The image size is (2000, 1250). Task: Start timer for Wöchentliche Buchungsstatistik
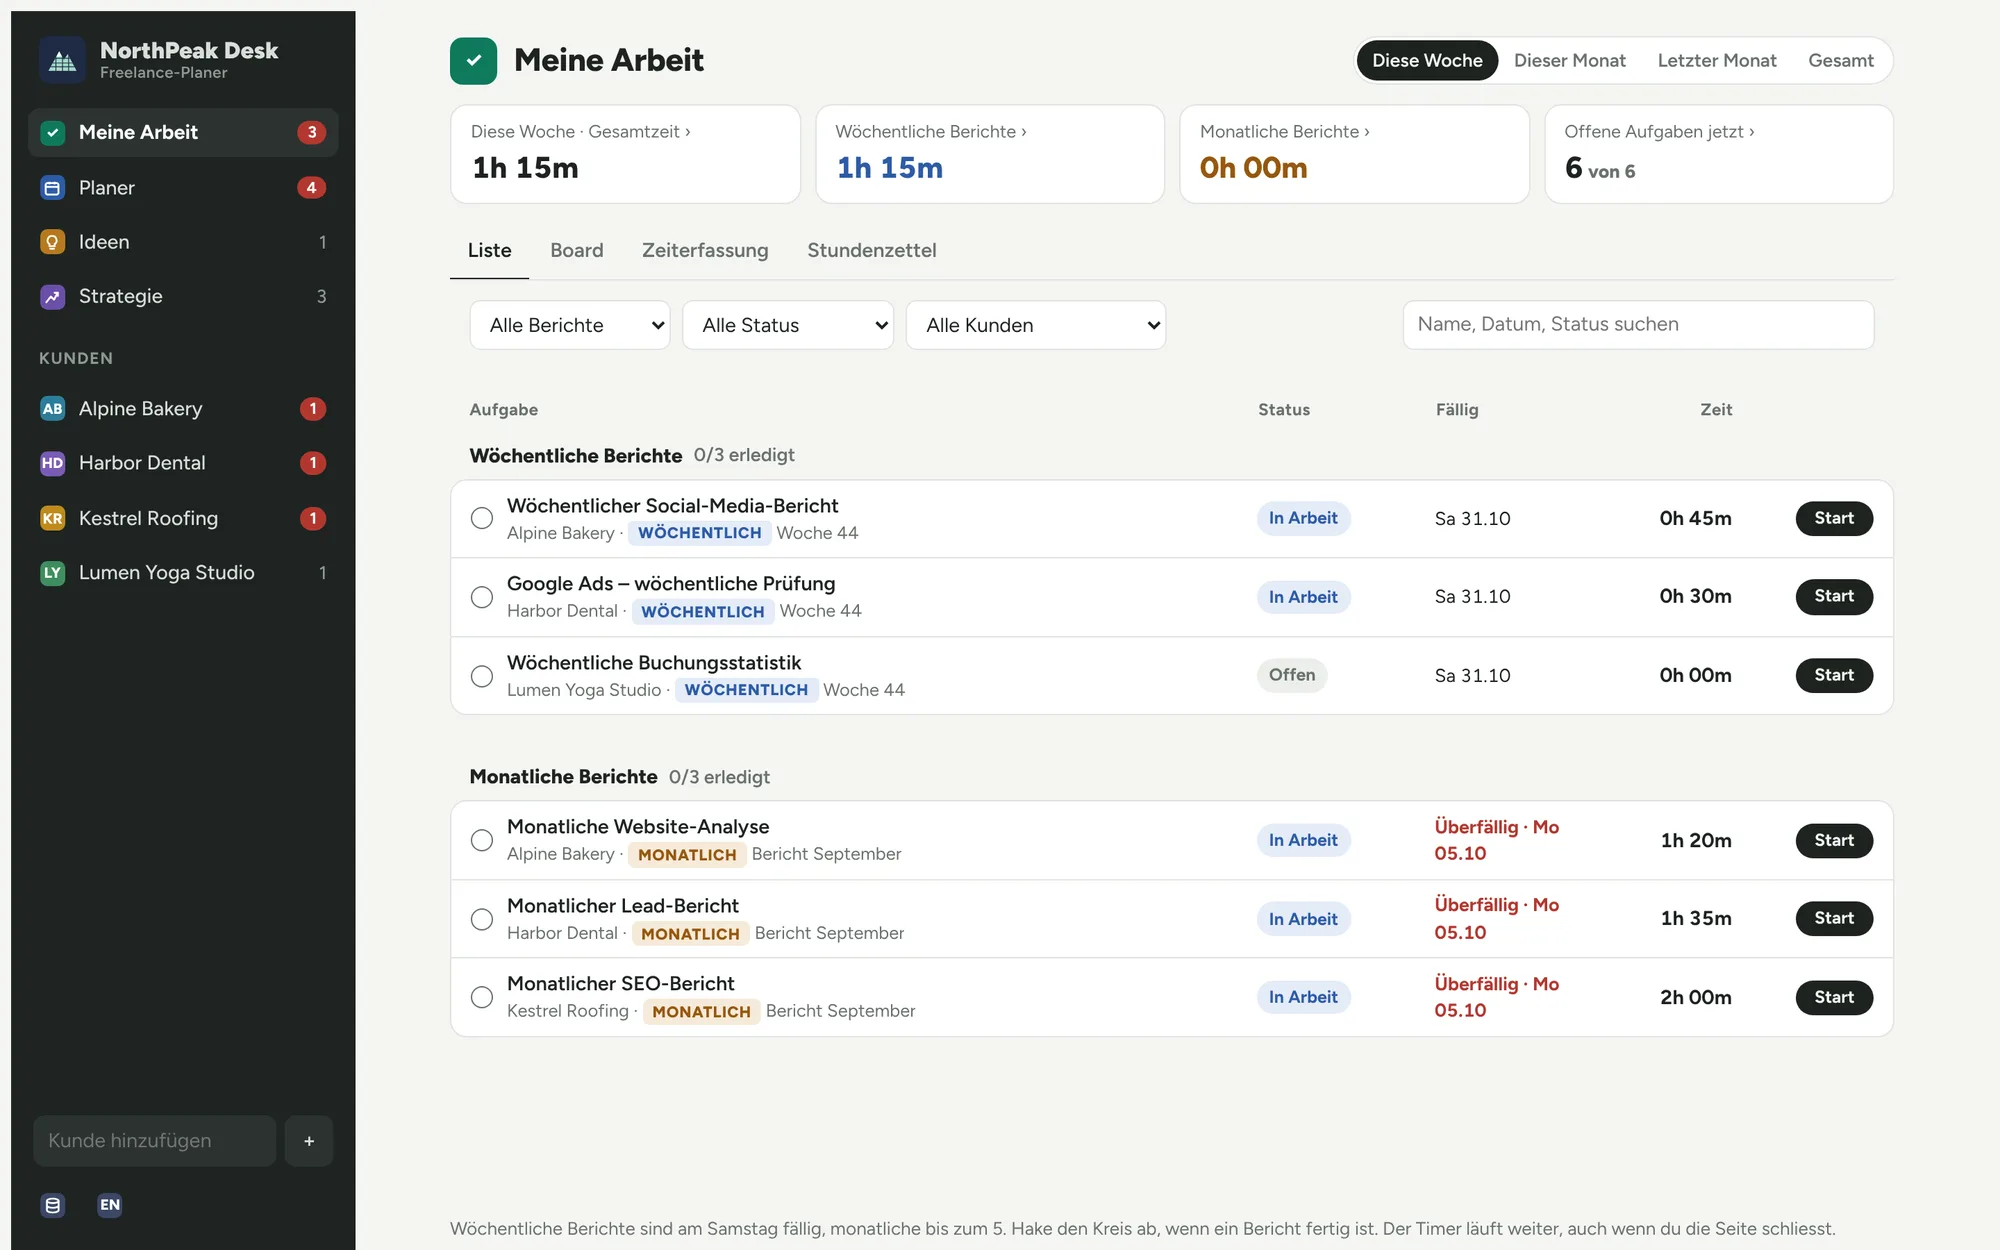(1834, 675)
